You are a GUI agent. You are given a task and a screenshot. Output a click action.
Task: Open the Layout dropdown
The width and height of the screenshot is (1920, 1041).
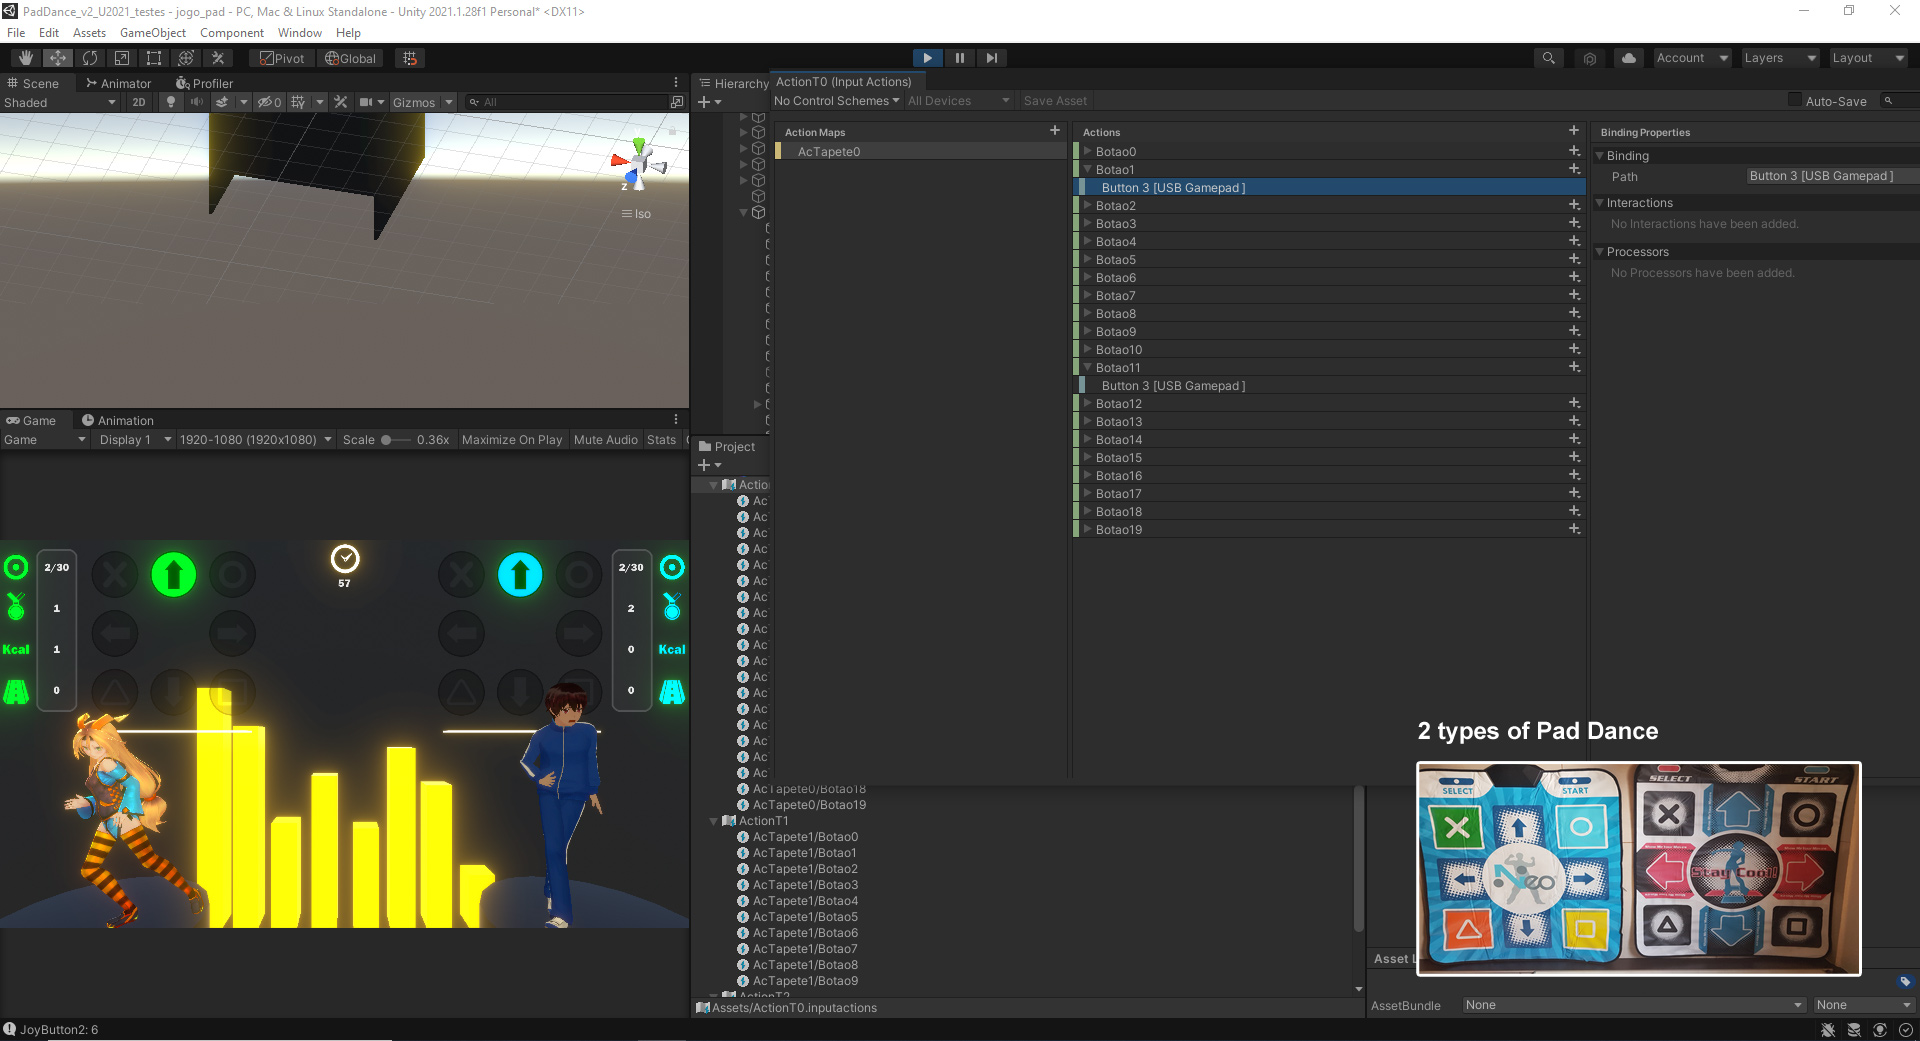coord(1868,58)
